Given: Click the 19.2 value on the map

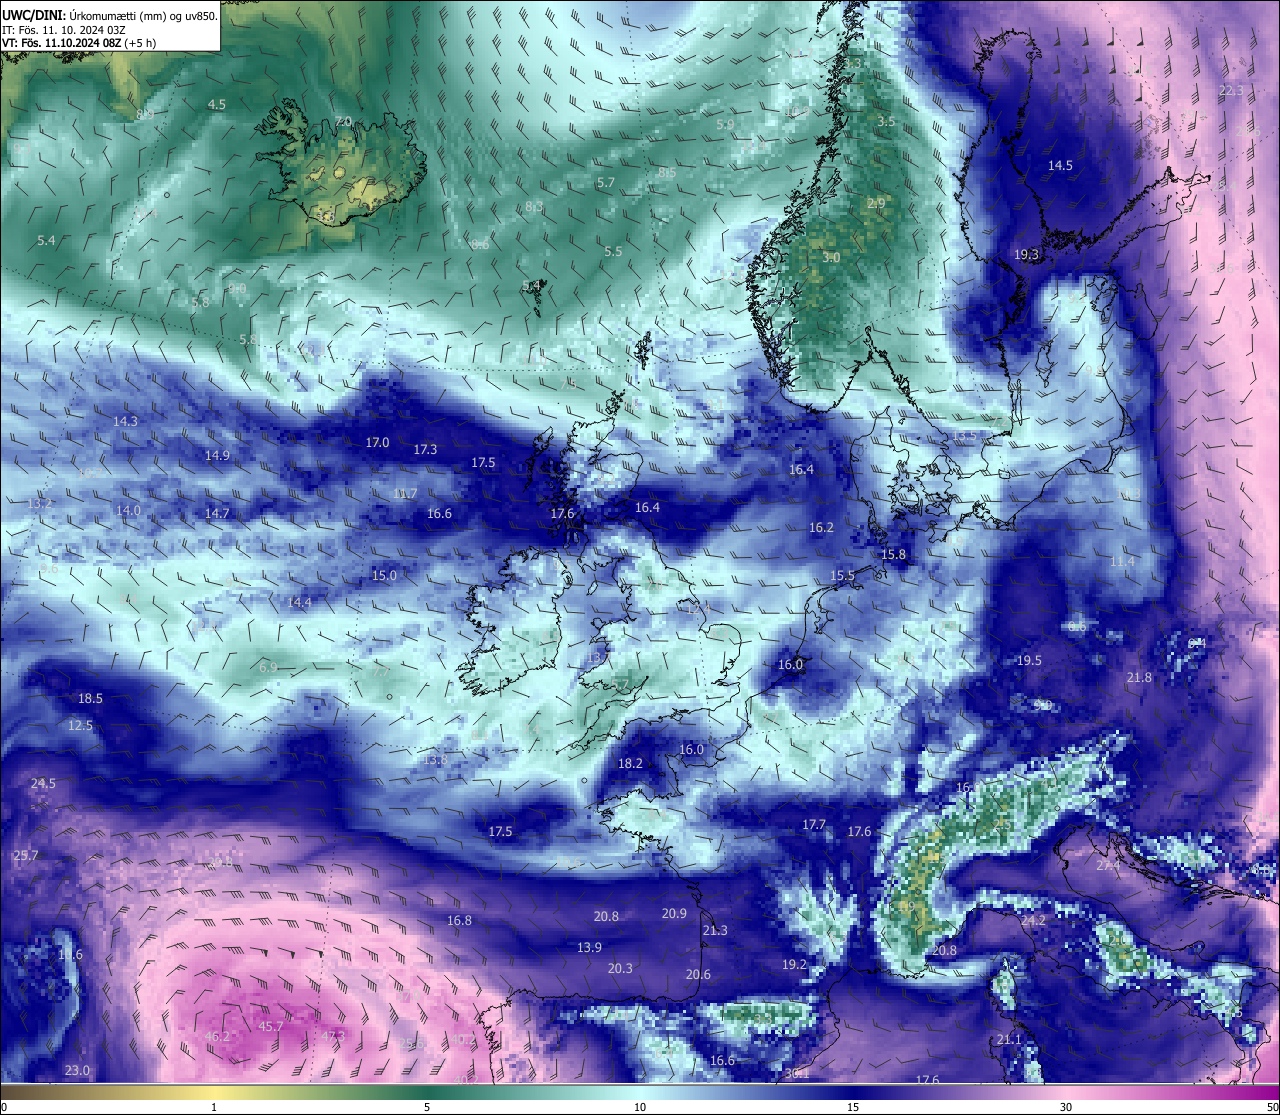Looking at the screenshot, I should [794, 964].
